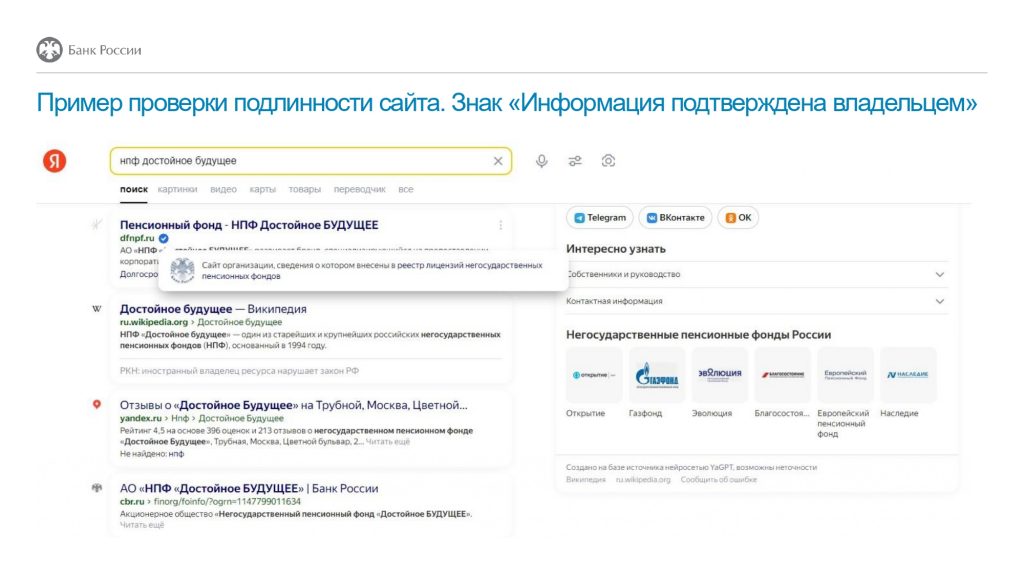Open the «карты» tab
This screenshot has height=576, width=1024.
tap(263, 189)
